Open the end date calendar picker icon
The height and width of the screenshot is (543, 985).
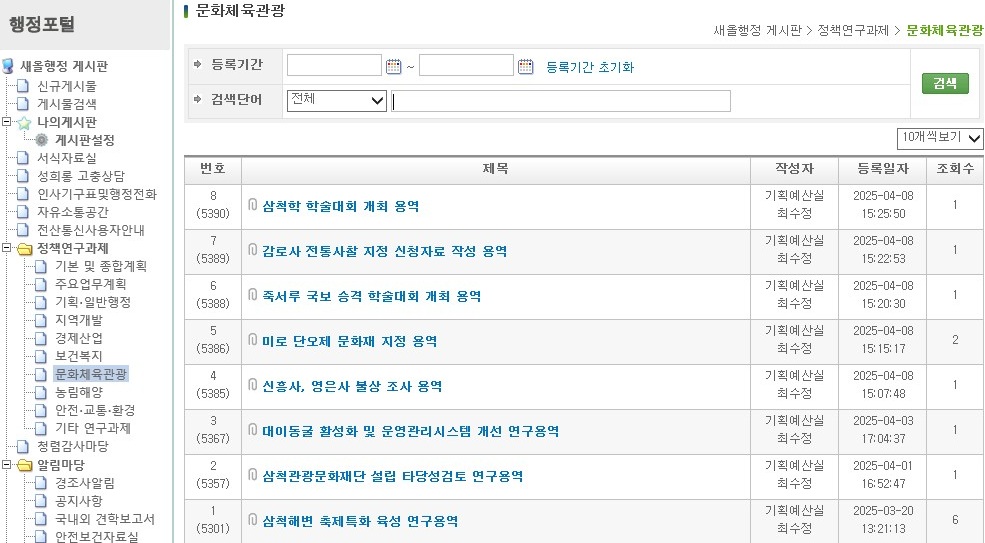[x=526, y=66]
